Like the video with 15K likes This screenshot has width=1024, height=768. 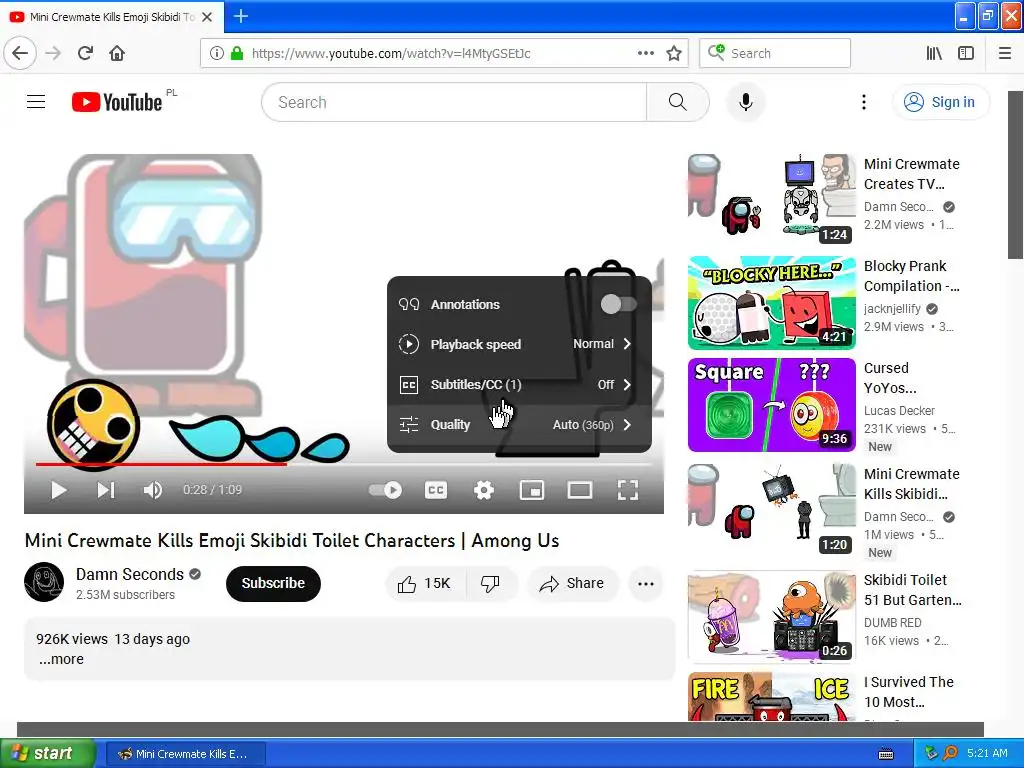(425, 583)
